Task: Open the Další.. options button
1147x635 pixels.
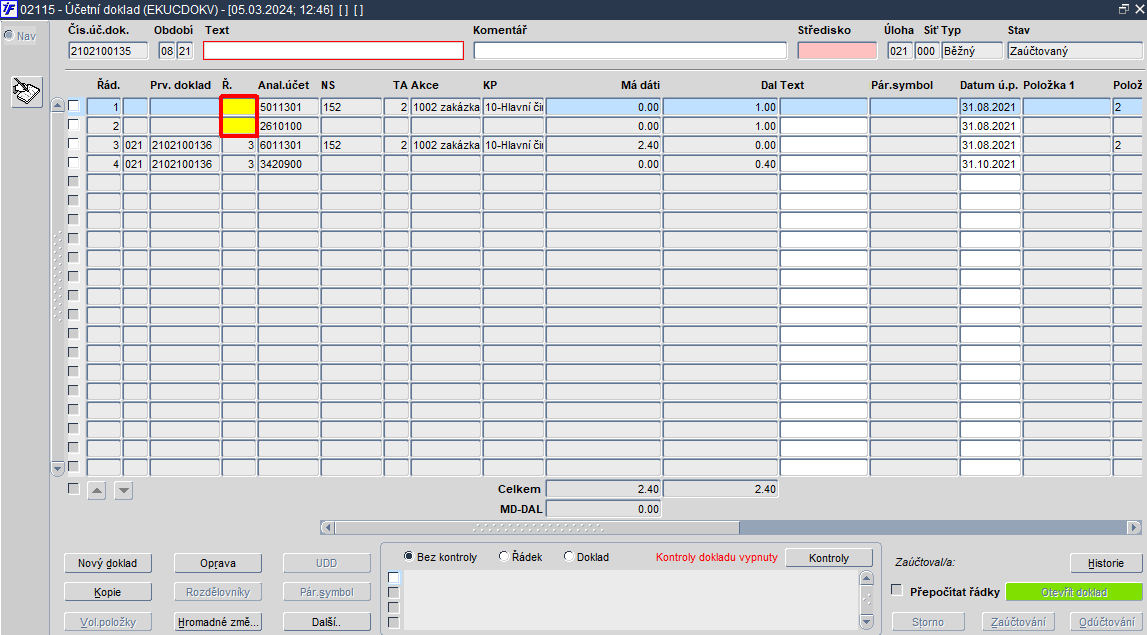Action: [326, 622]
